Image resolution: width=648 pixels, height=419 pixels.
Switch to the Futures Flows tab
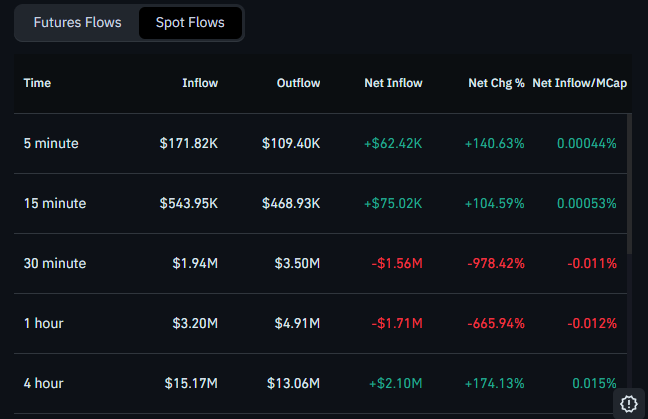click(x=77, y=23)
